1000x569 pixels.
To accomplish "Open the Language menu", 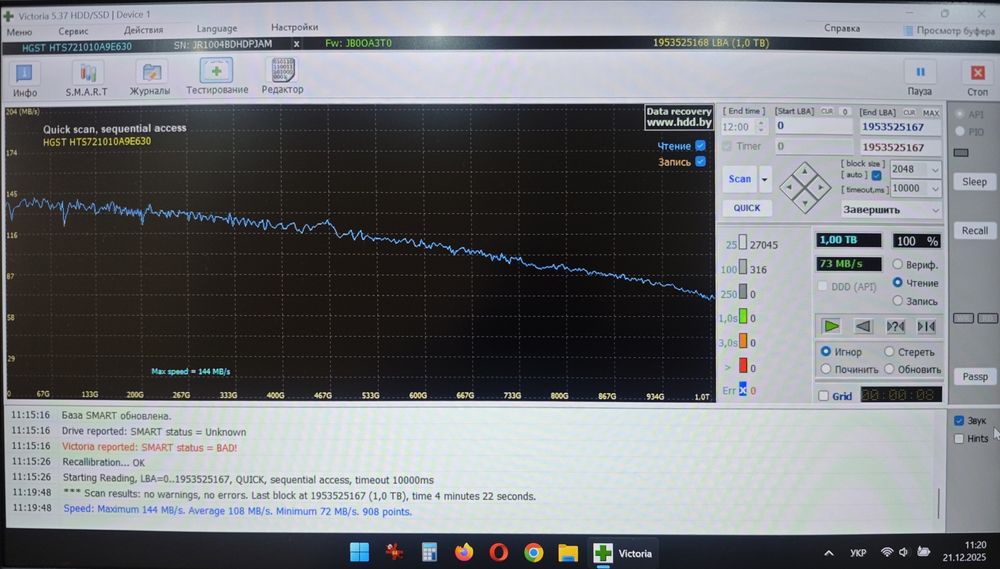I will pyautogui.click(x=217, y=28).
